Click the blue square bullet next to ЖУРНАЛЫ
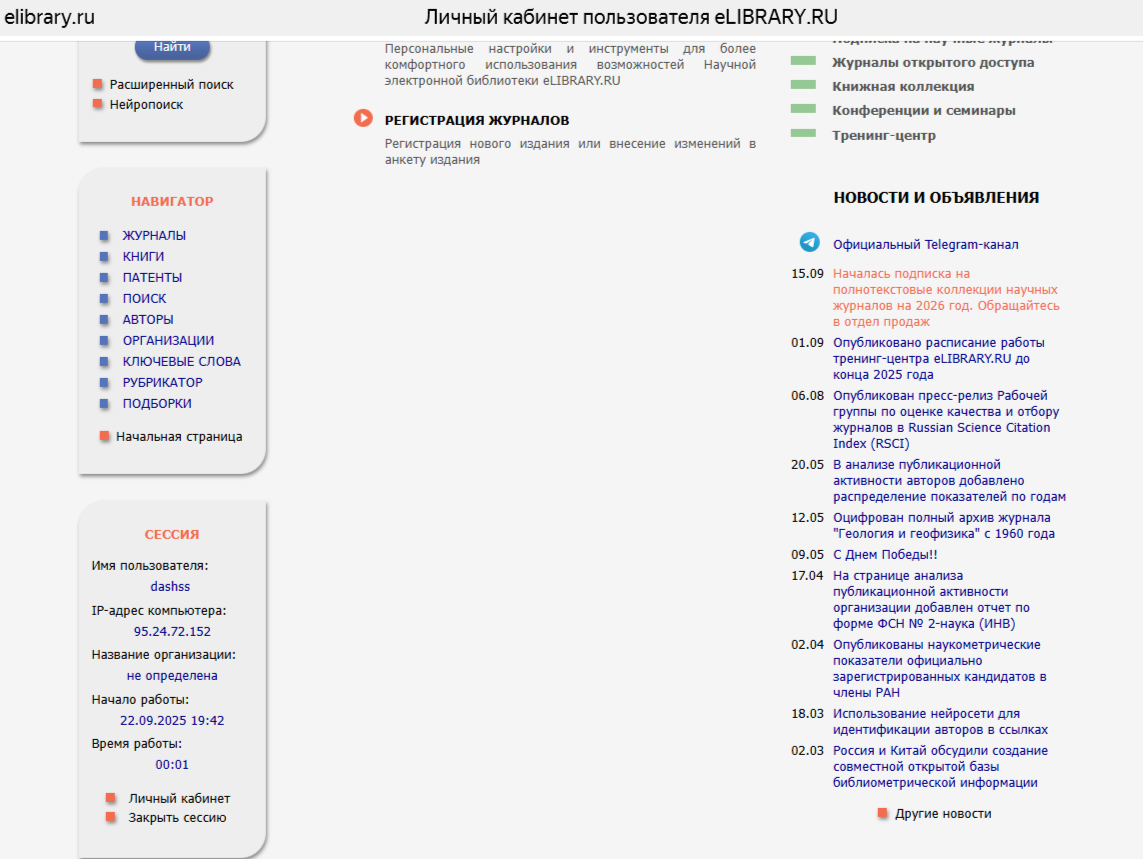The height and width of the screenshot is (859, 1143). click(104, 236)
